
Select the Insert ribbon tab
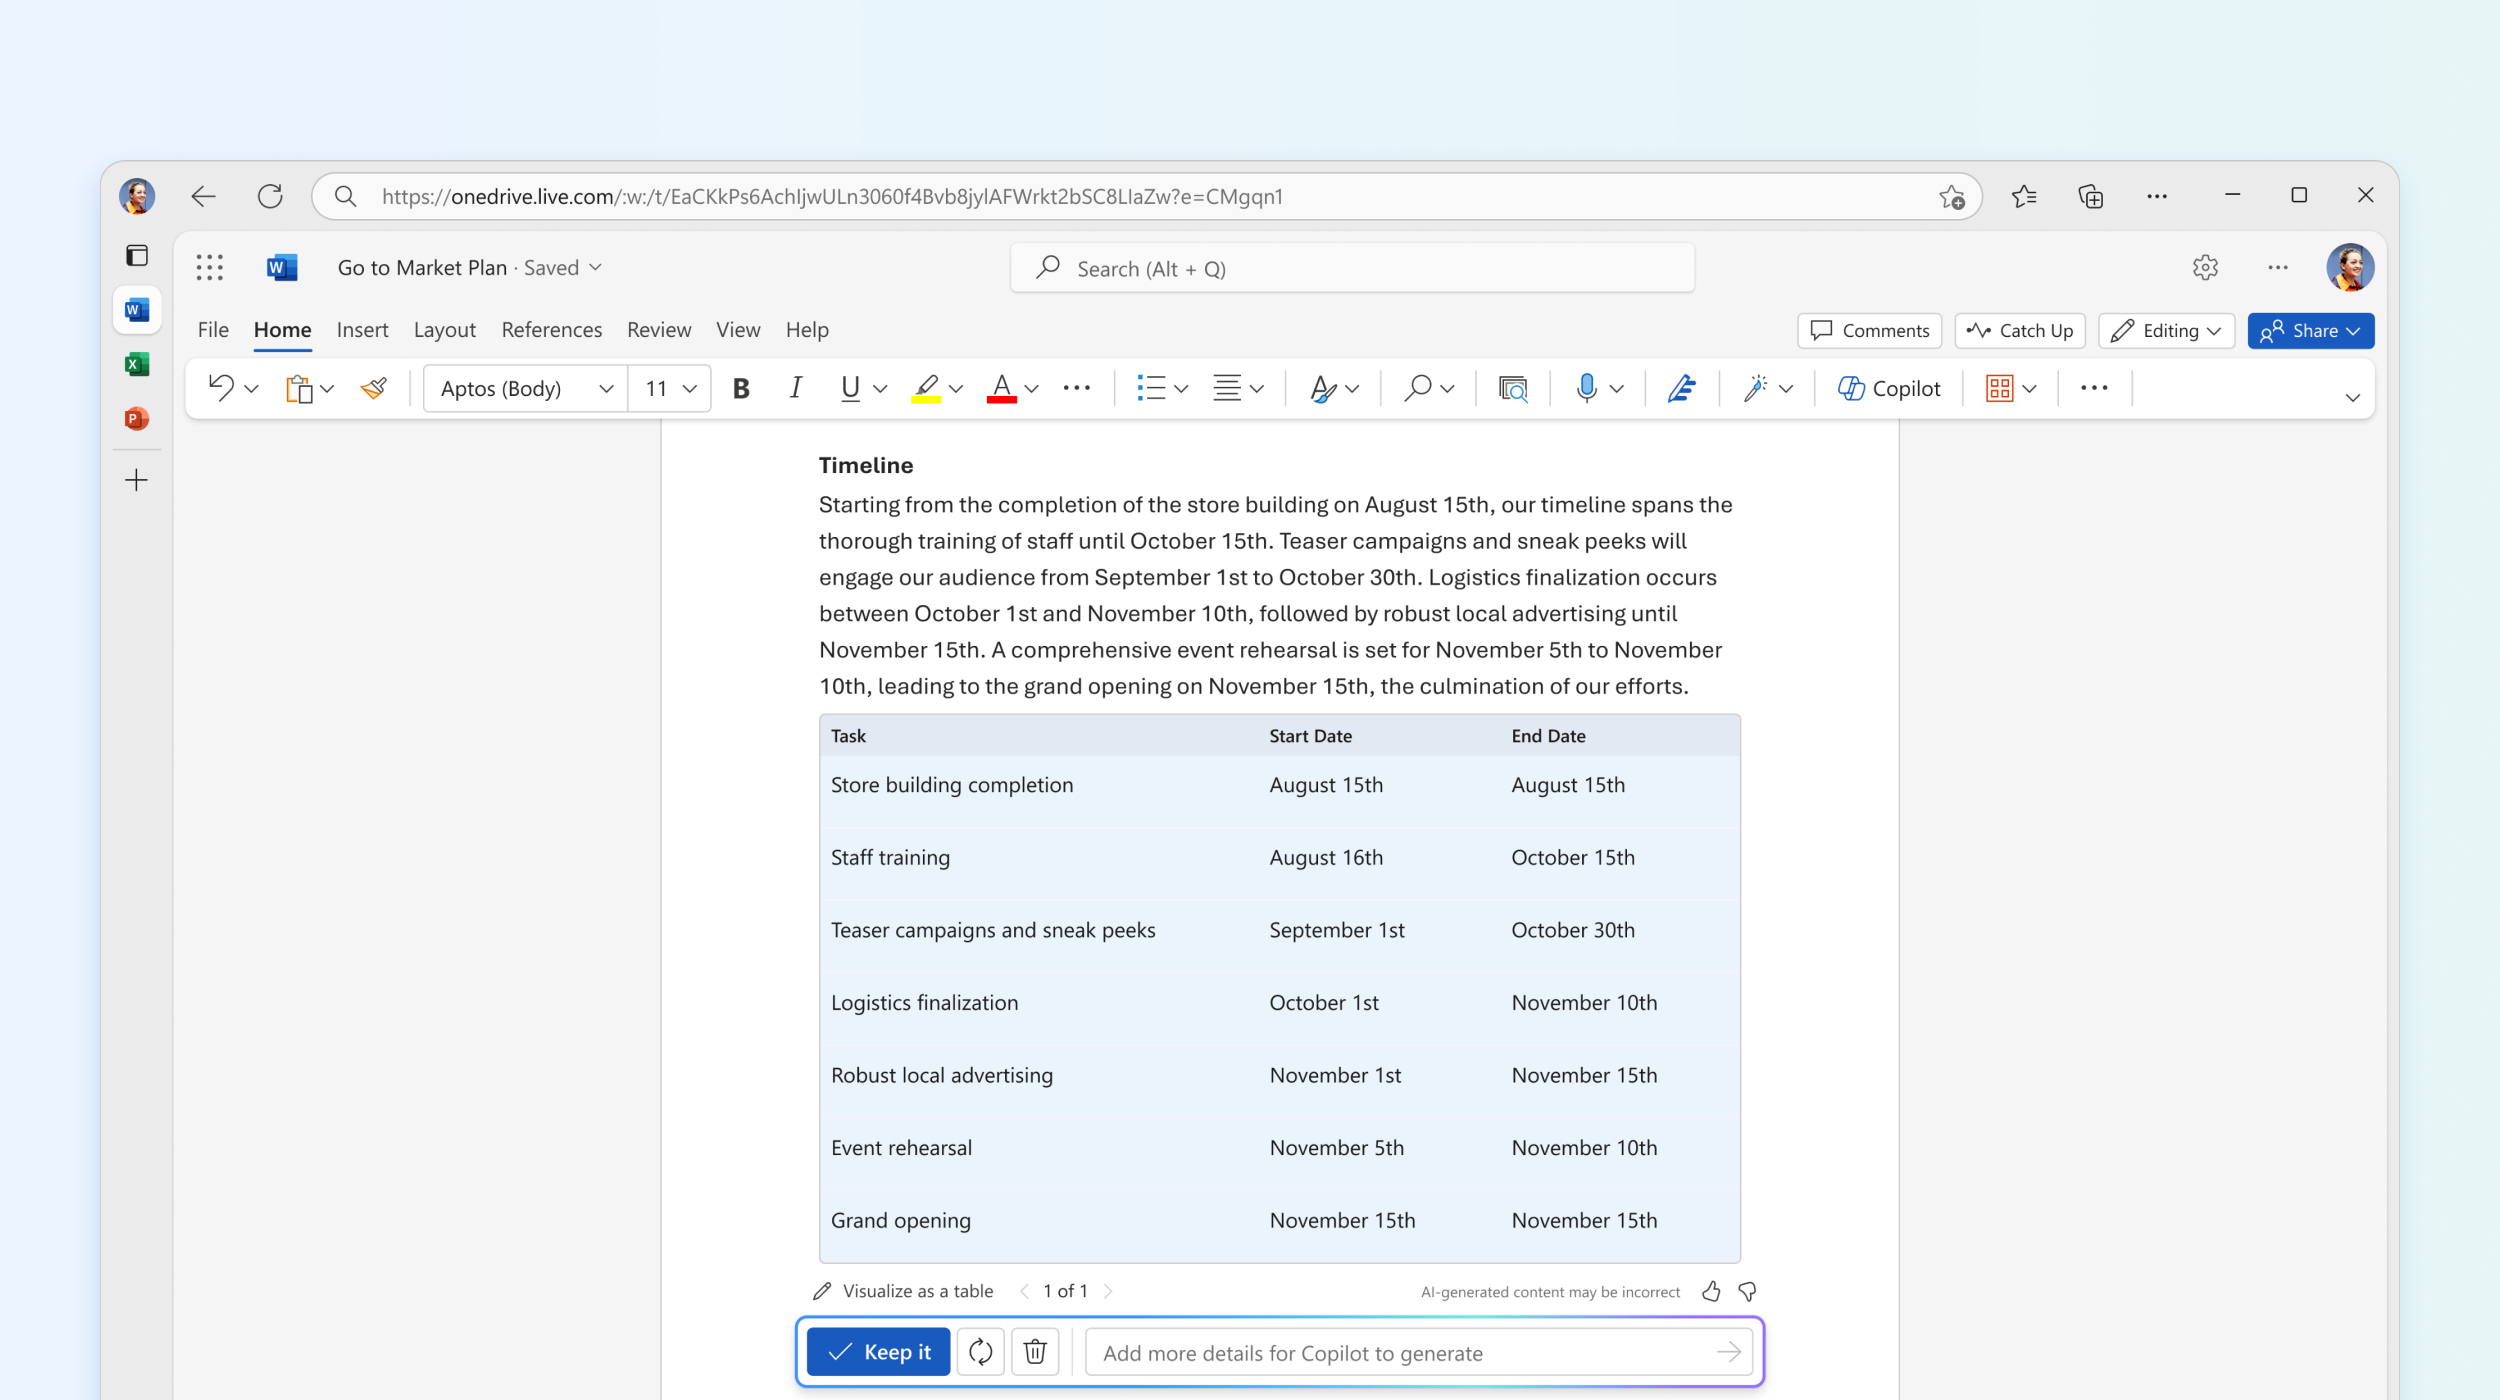[362, 330]
